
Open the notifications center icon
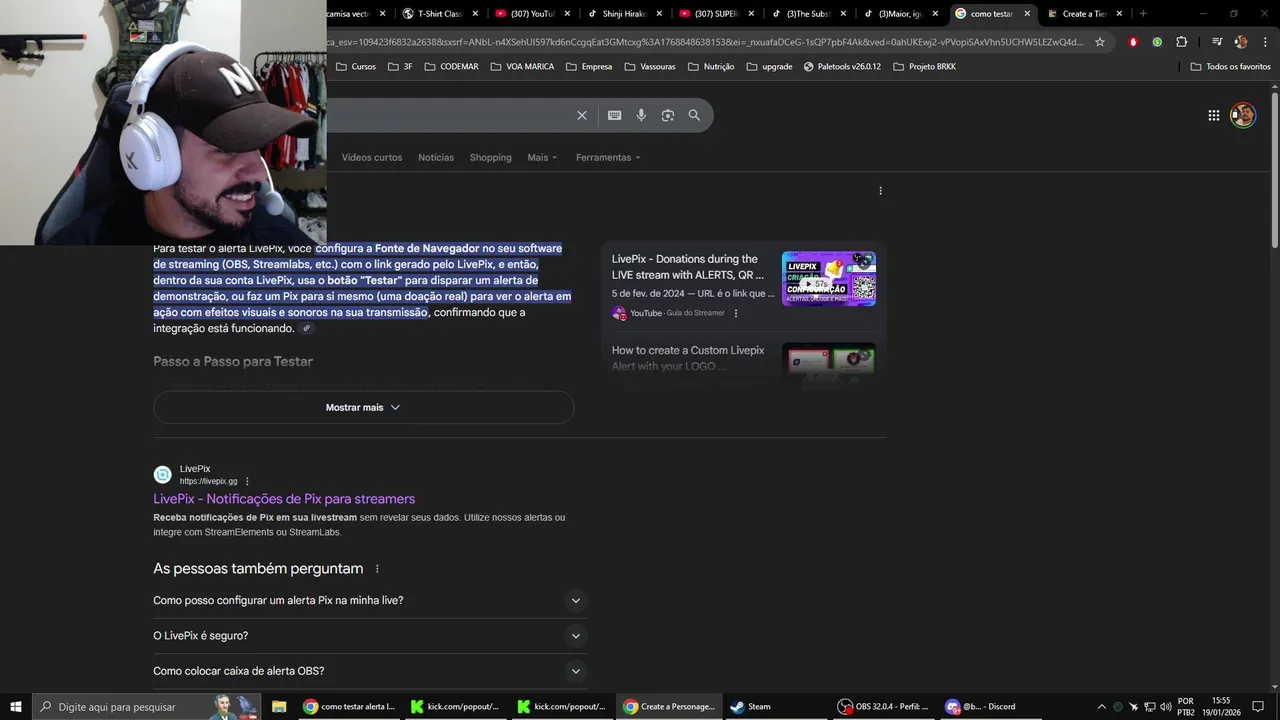[1258, 706]
